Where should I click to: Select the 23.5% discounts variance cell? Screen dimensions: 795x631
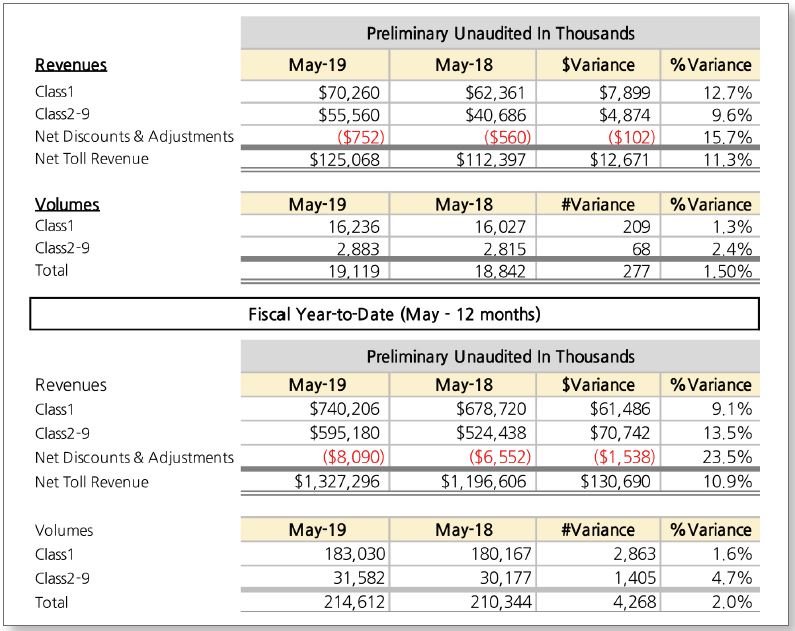(x=728, y=457)
